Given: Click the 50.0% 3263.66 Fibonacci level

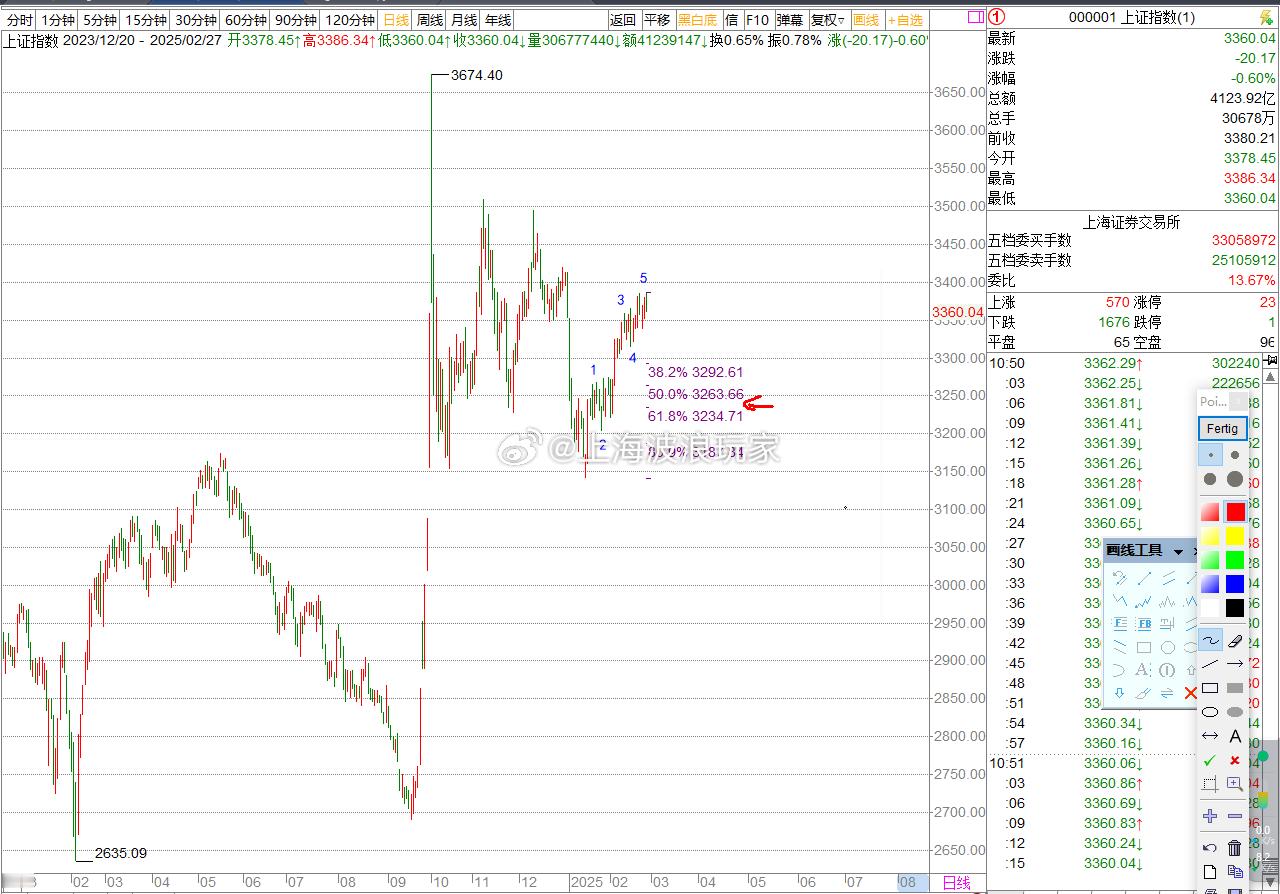Looking at the screenshot, I should coord(696,394).
